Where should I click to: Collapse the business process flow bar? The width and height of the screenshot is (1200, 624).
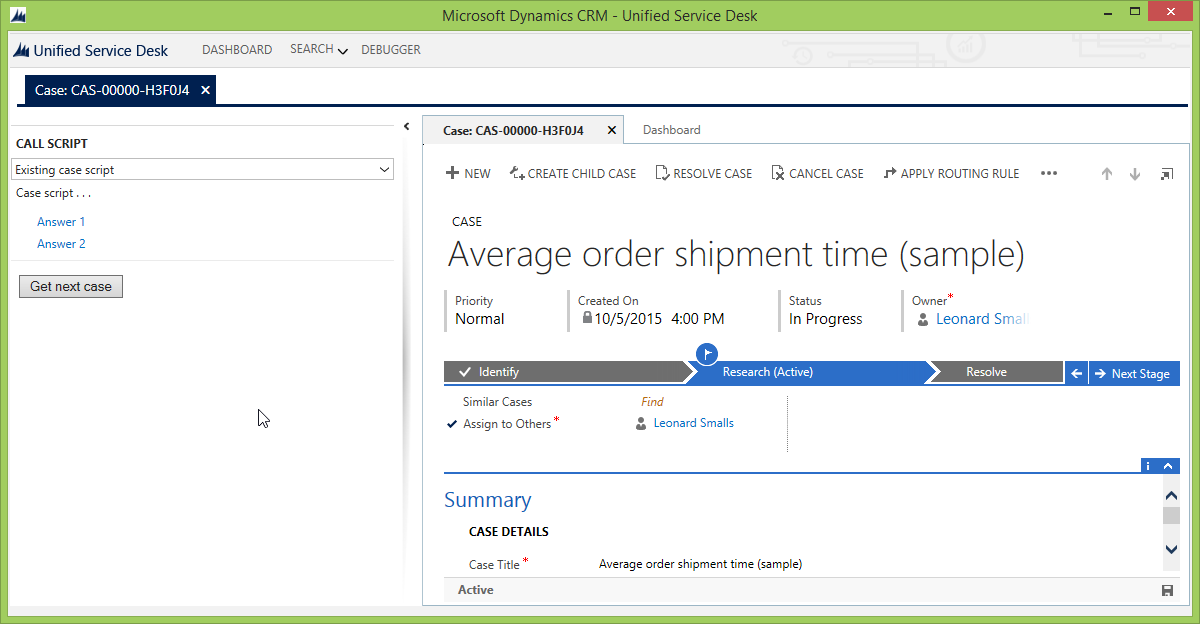point(1168,466)
